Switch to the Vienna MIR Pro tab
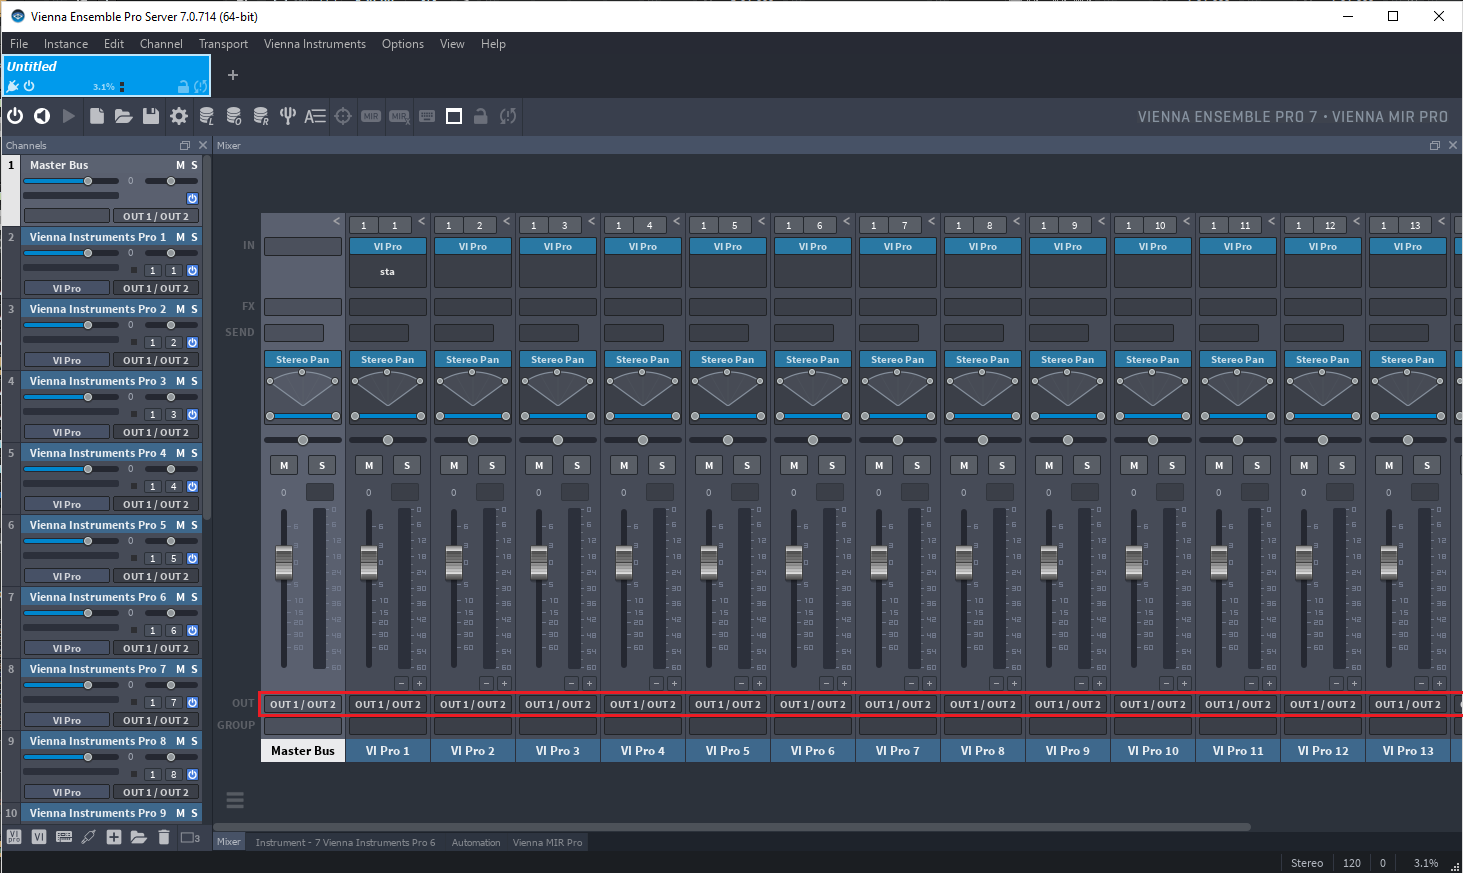 547,842
